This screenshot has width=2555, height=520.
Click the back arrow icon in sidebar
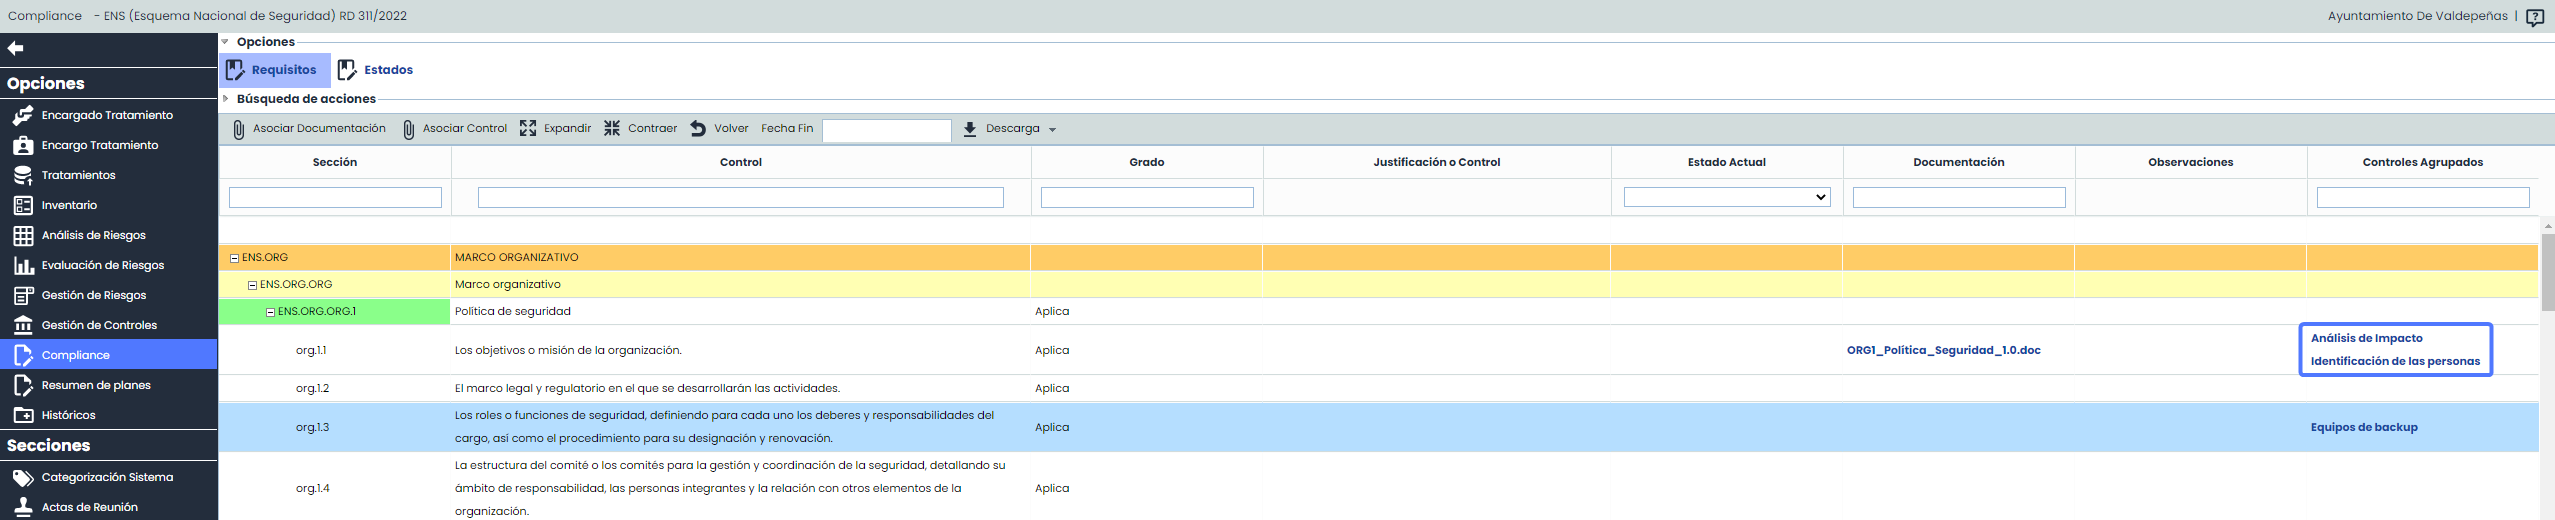coord(15,48)
